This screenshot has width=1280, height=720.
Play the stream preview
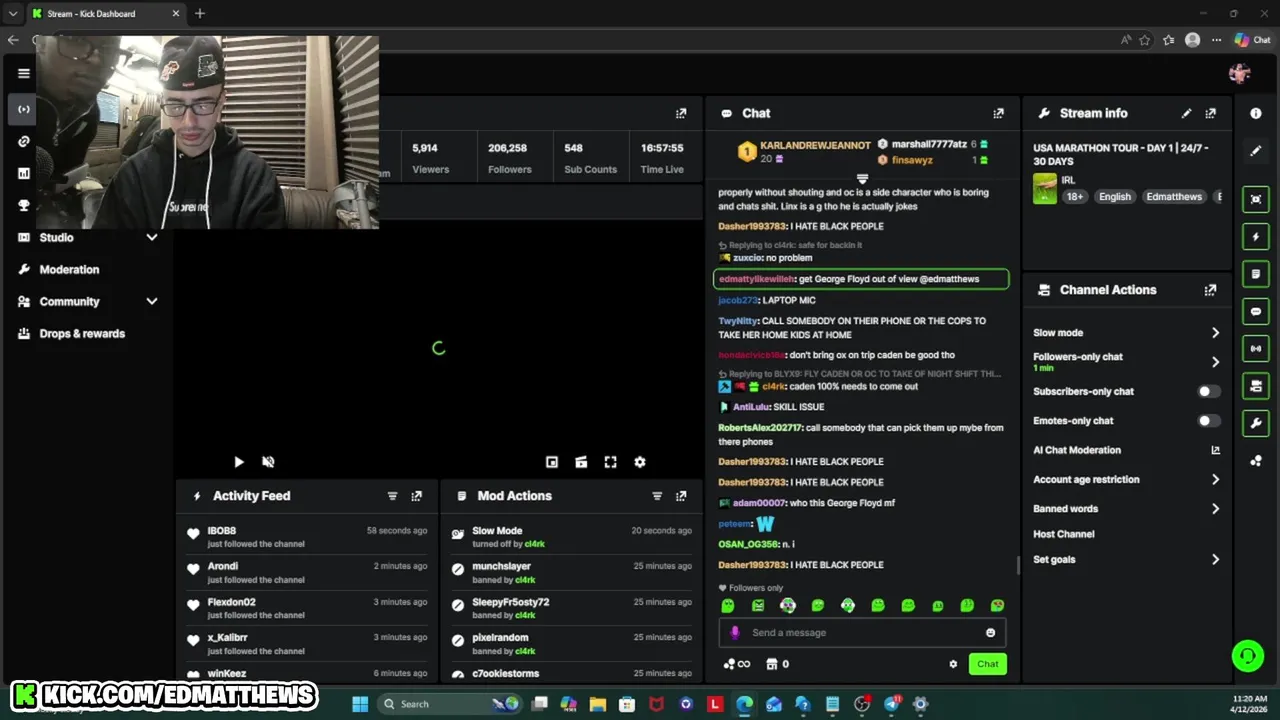pyautogui.click(x=239, y=462)
